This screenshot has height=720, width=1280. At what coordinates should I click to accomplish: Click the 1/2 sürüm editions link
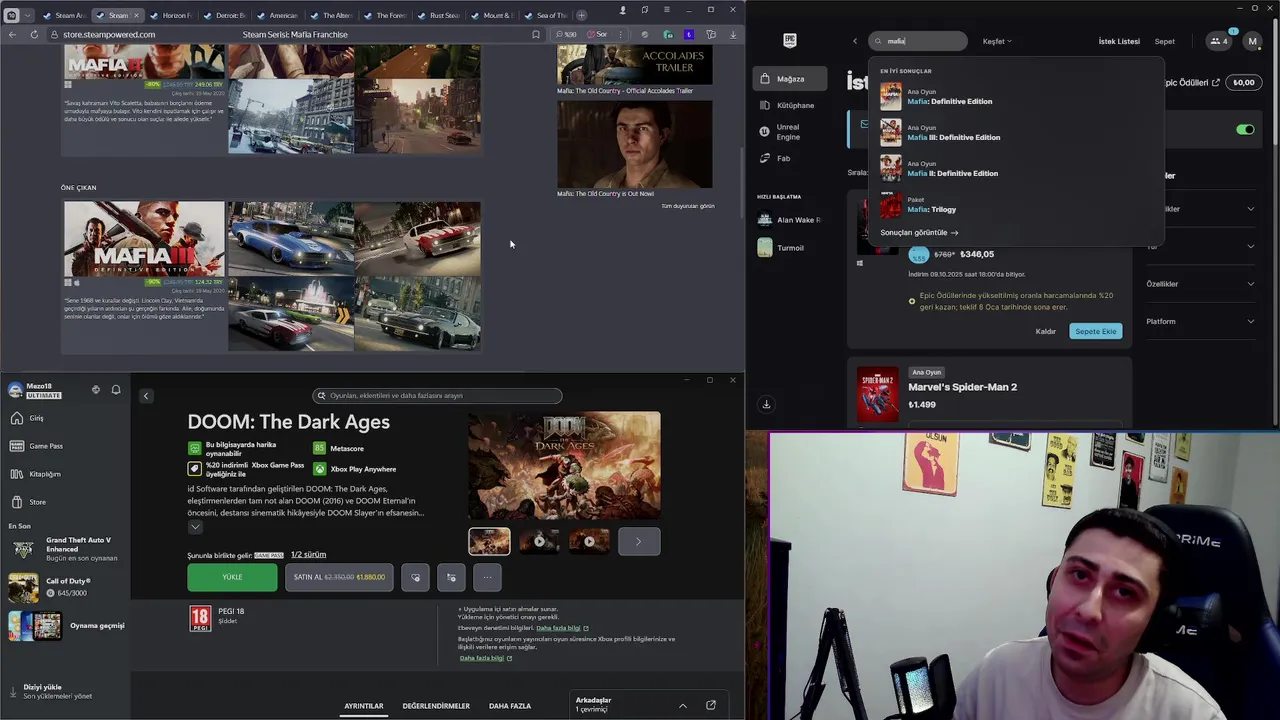(x=308, y=554)
